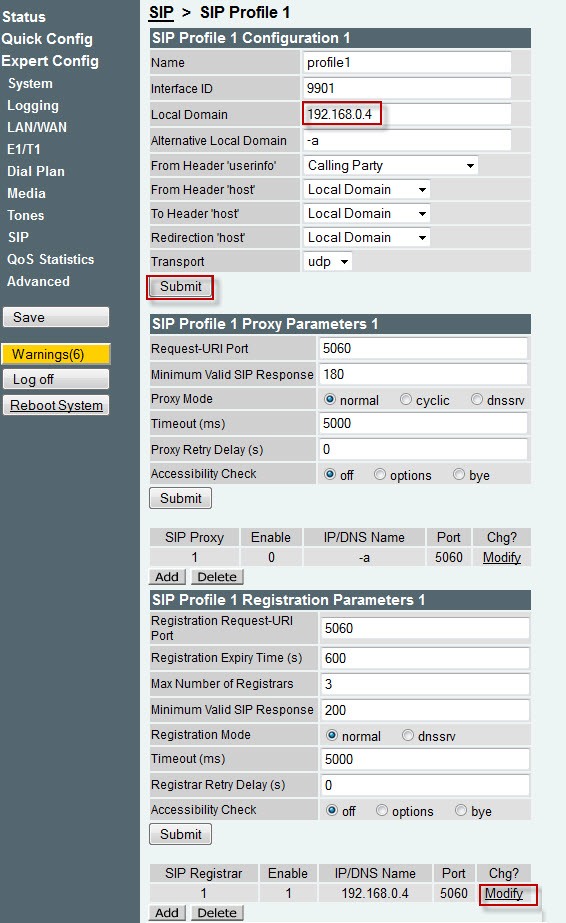566x923 pixels.
Task: Click the Save button in the sidebar
Action: click(56, 317)
